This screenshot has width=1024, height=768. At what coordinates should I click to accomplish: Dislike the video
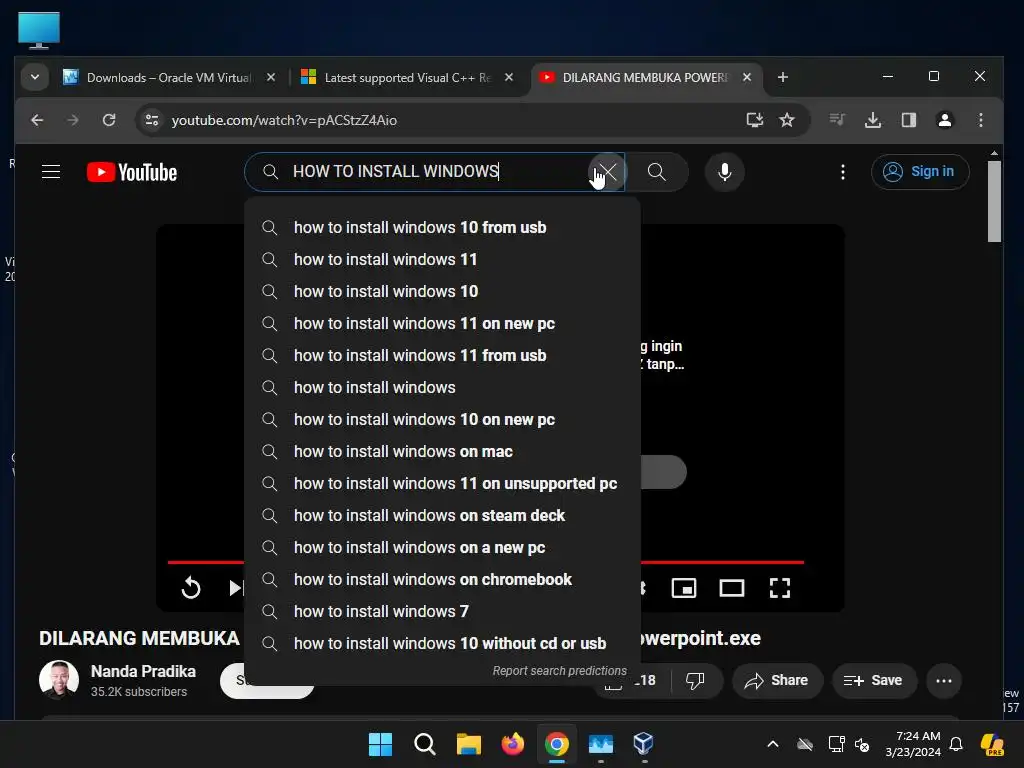coord(695,680)
